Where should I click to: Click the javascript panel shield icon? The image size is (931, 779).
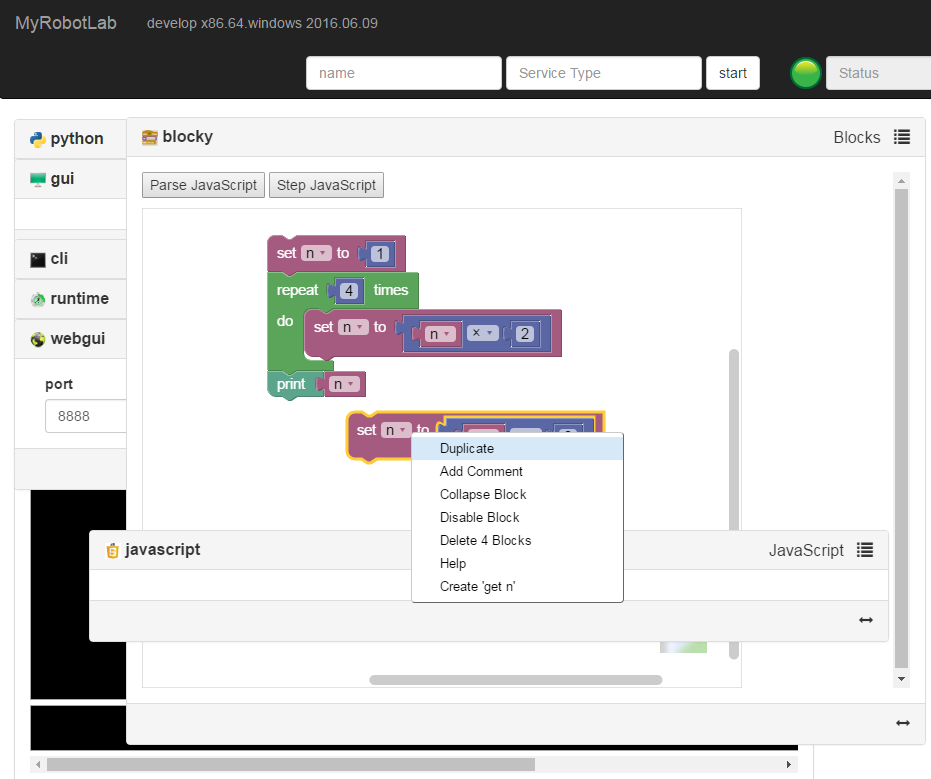coord(112,550)
